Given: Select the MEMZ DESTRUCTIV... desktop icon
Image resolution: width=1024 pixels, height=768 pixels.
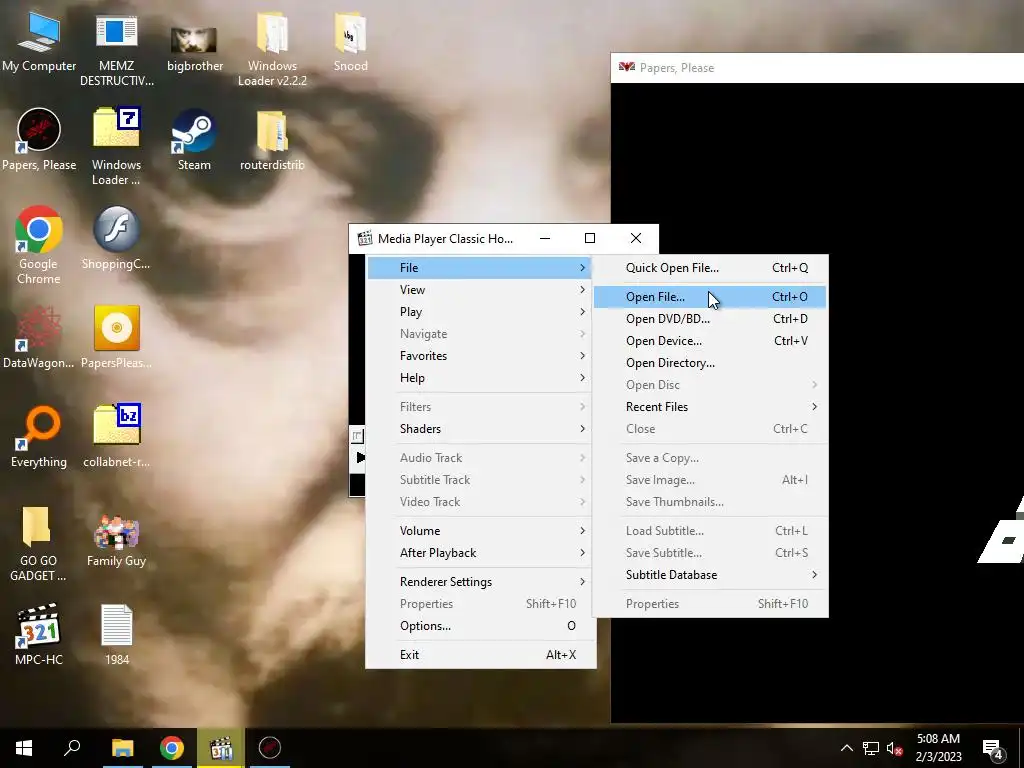Looking at the screenshot, I should coord(116,50).
